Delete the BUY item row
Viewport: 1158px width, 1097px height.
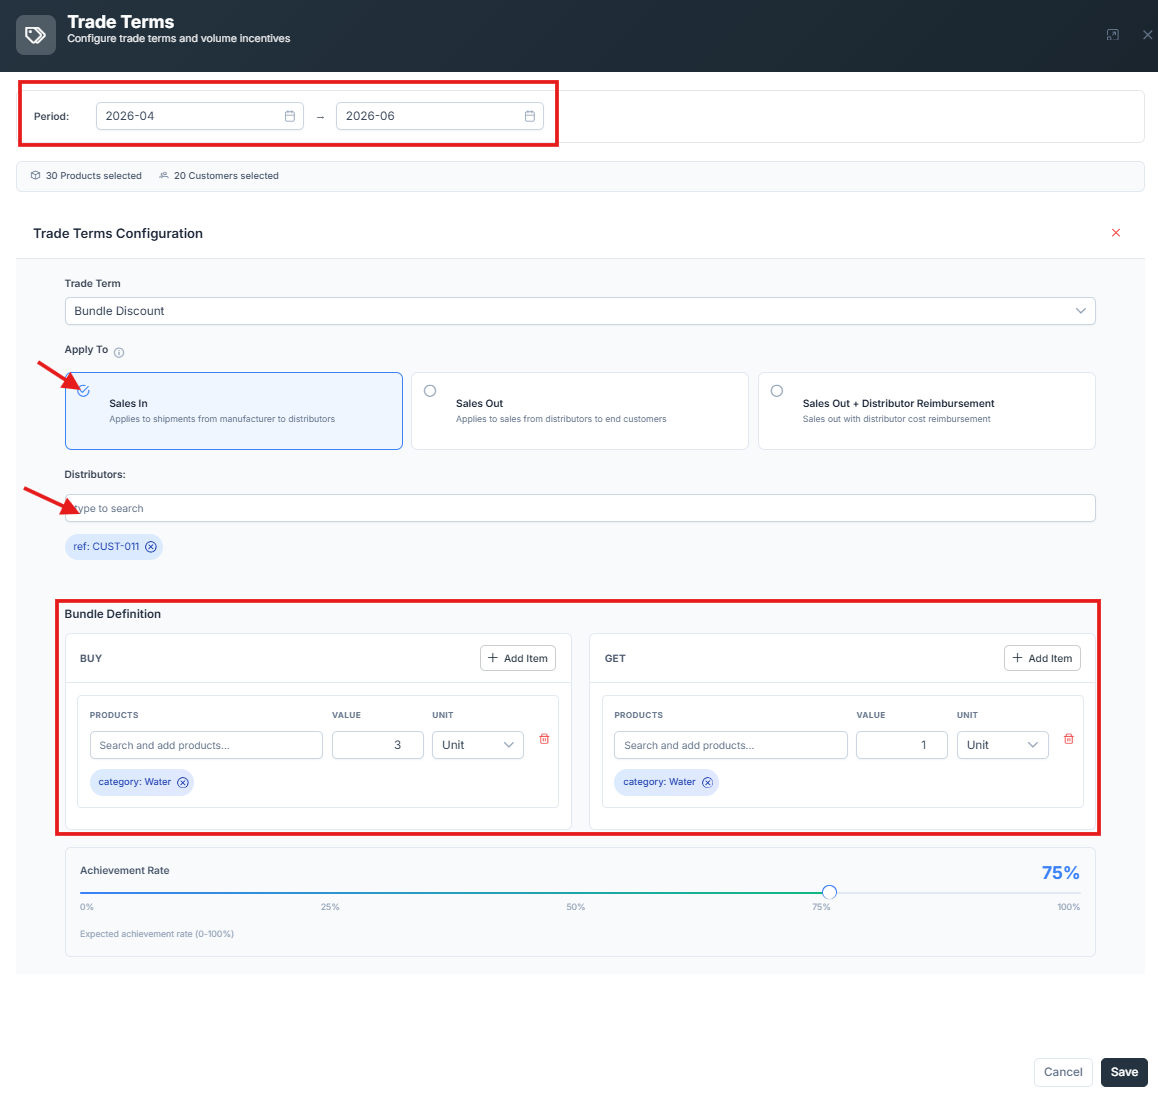544,739
